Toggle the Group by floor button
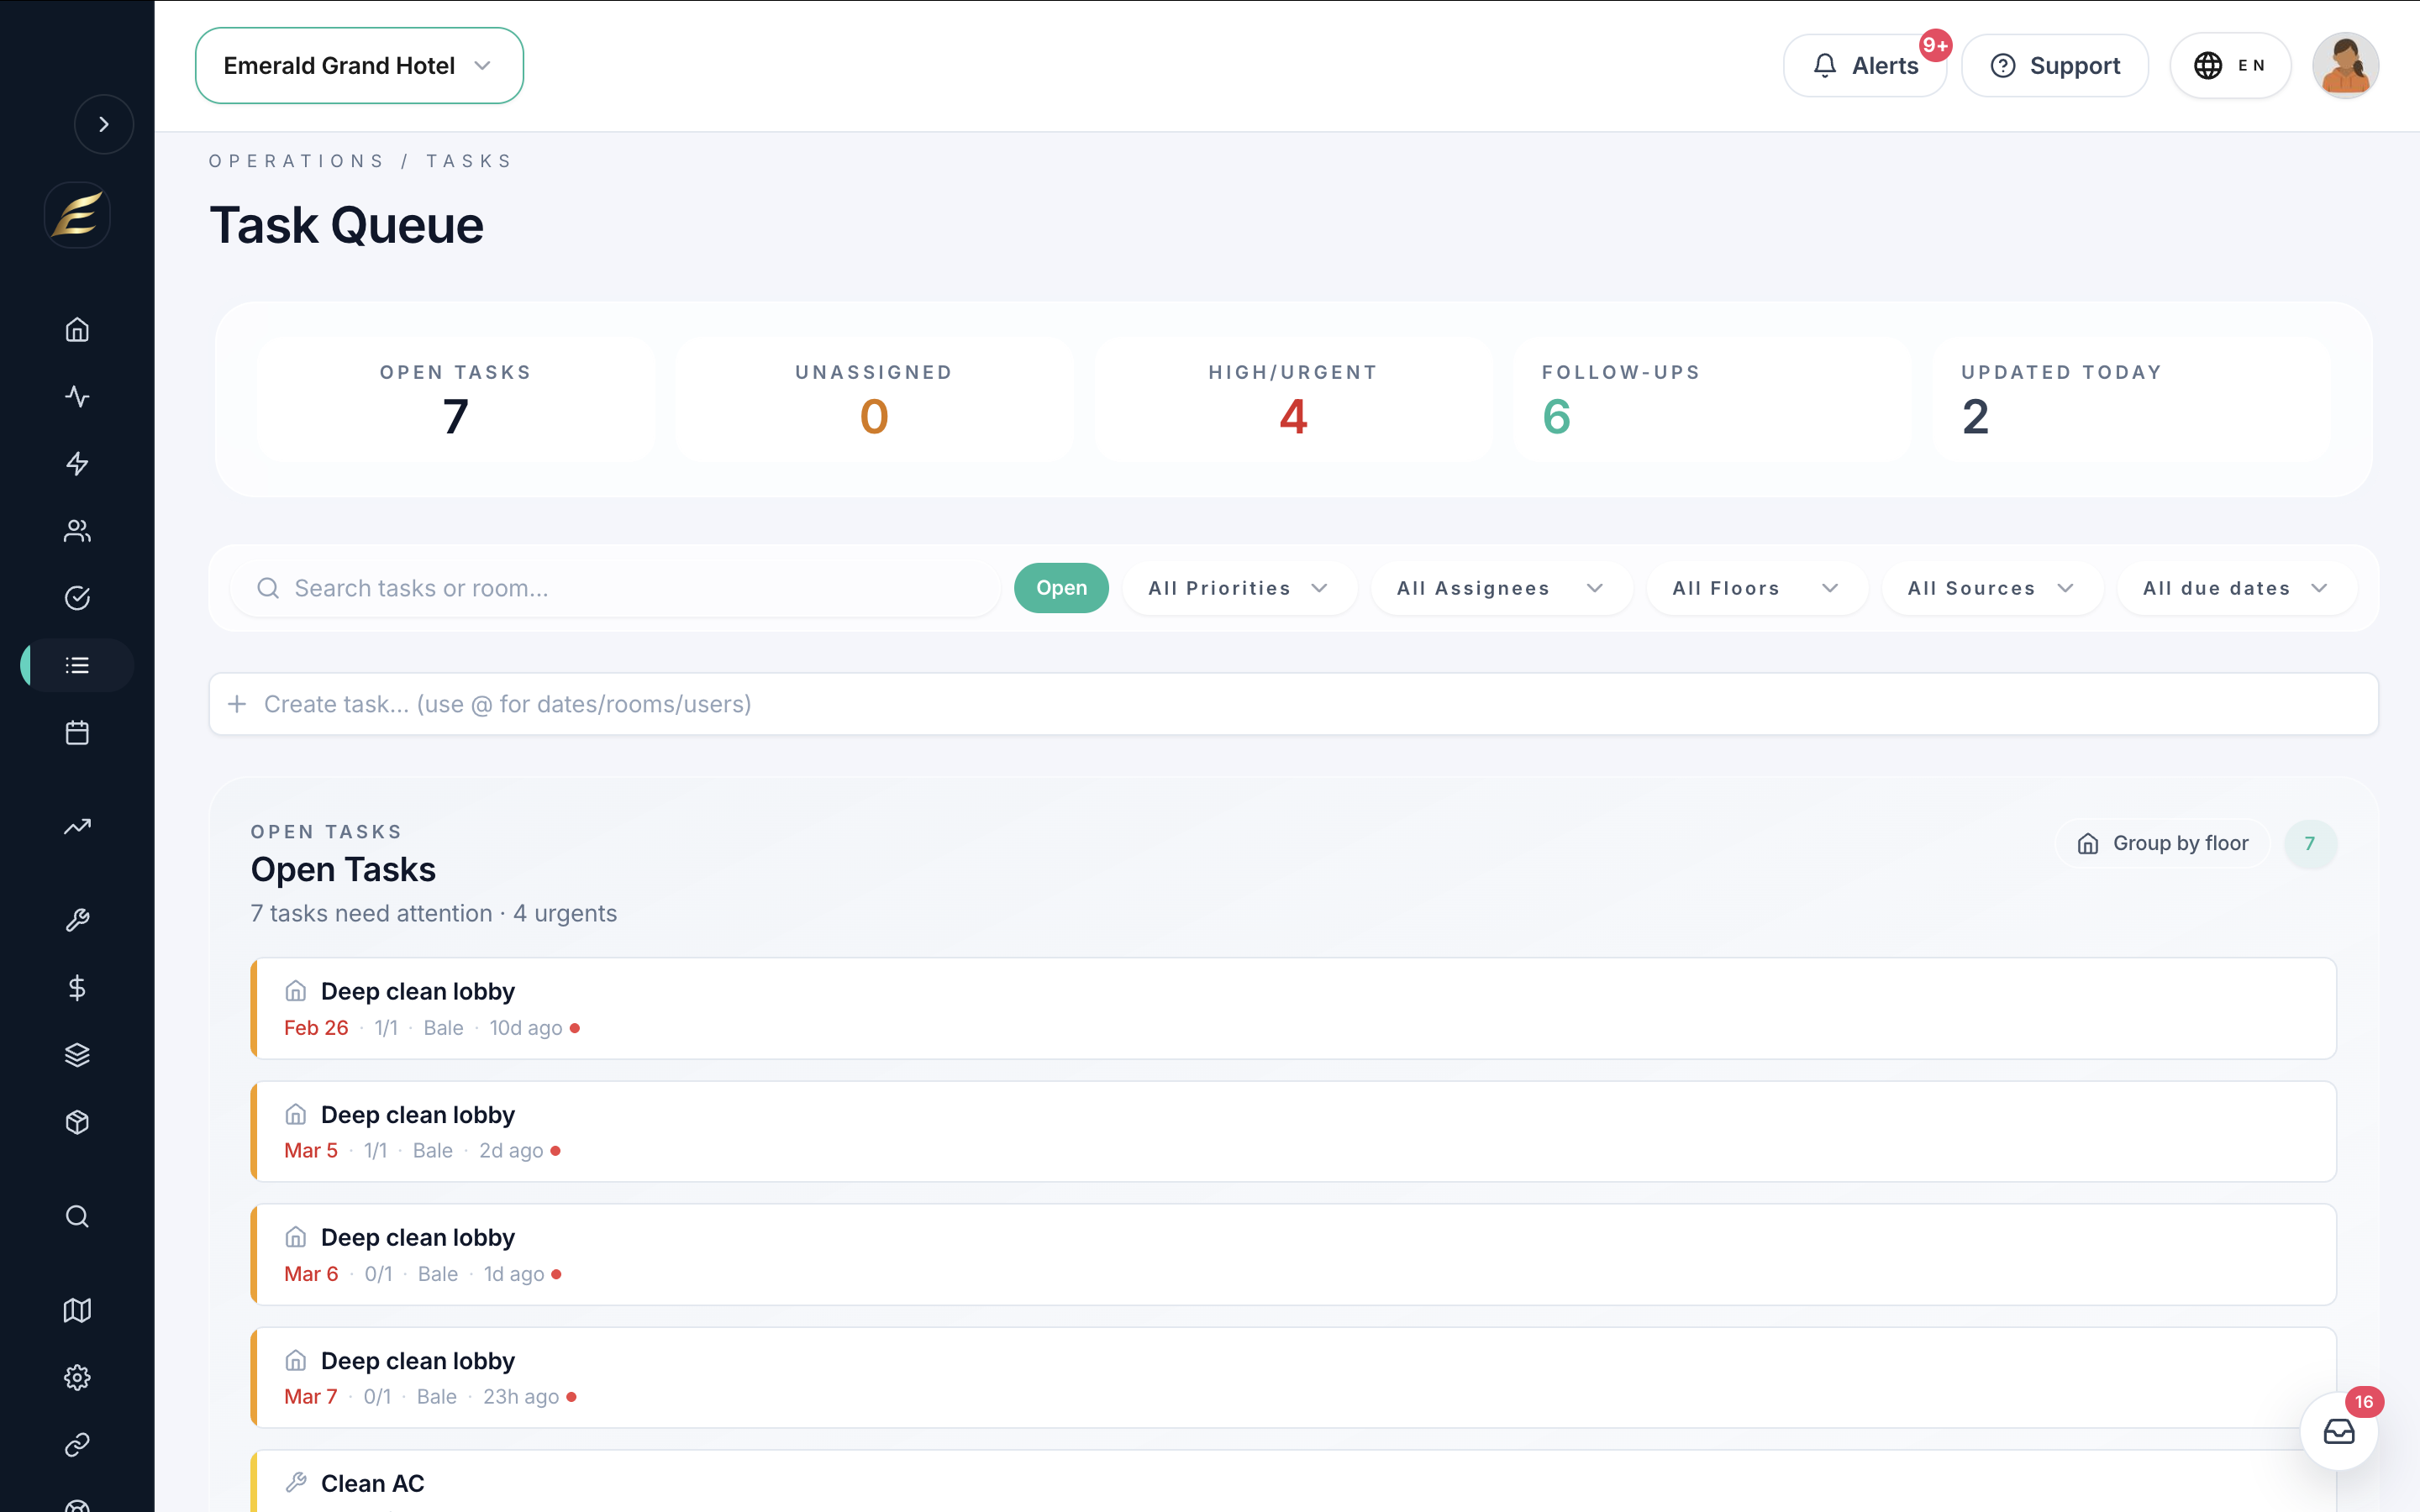Image resolution: width=2420 pixels, height=1512 pixels. (x=2163, y=844)
